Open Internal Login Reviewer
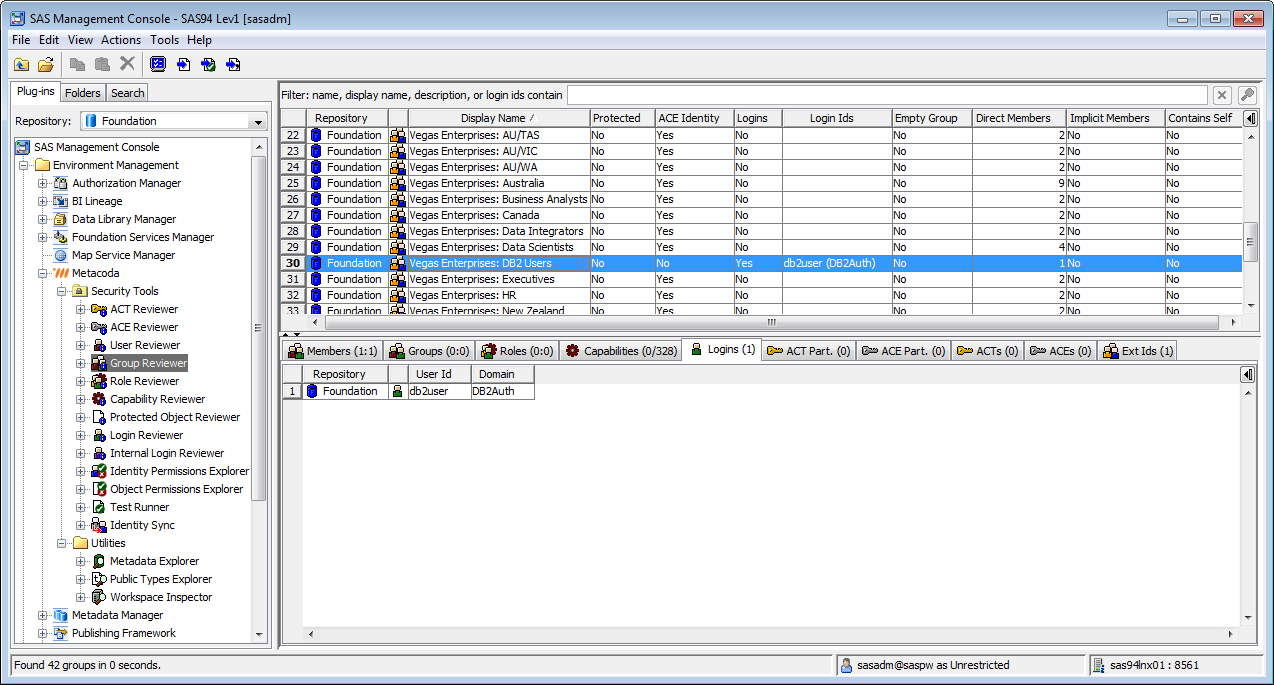The width and height of the screenshot is (1274, 685). pyautogui.click(x=167, y=453)
